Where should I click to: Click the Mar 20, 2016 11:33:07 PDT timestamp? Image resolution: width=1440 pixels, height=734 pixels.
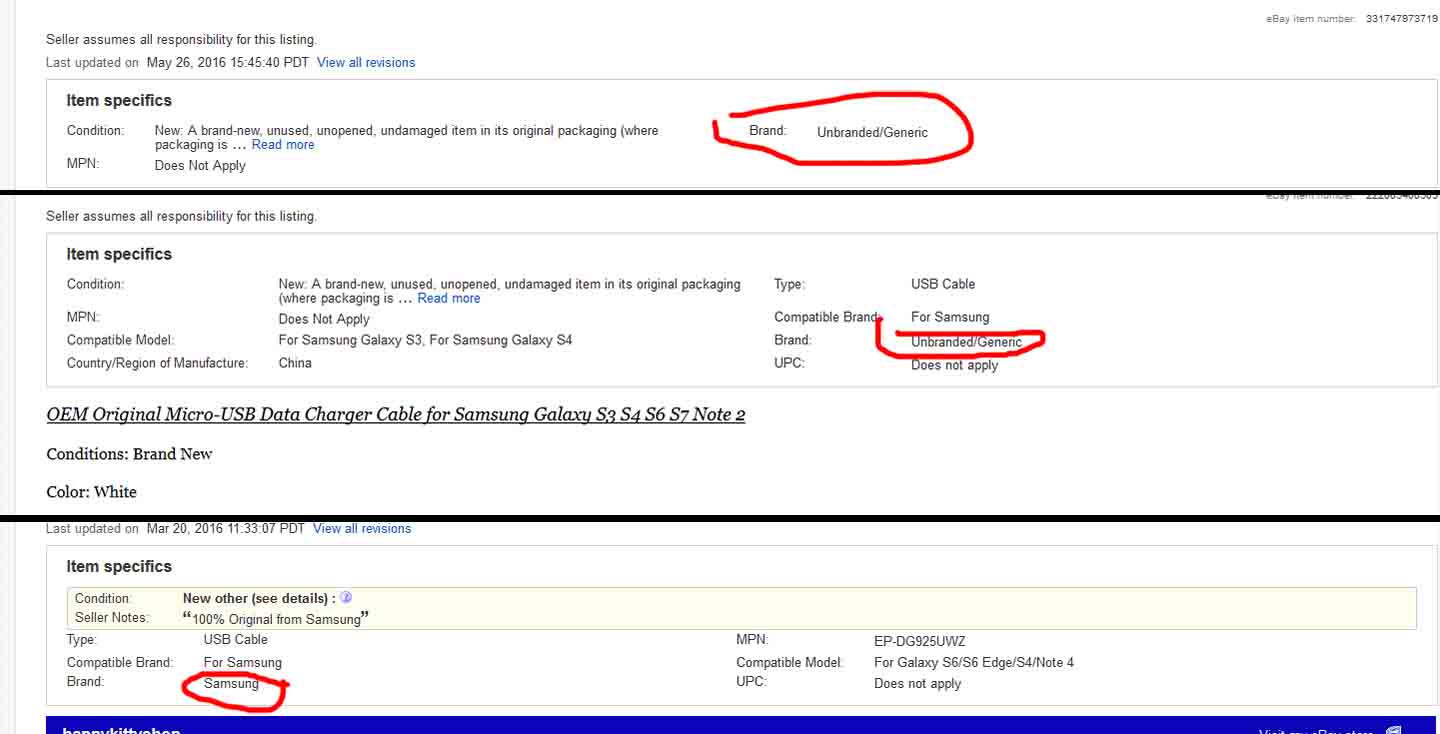[x=225, y=528]
